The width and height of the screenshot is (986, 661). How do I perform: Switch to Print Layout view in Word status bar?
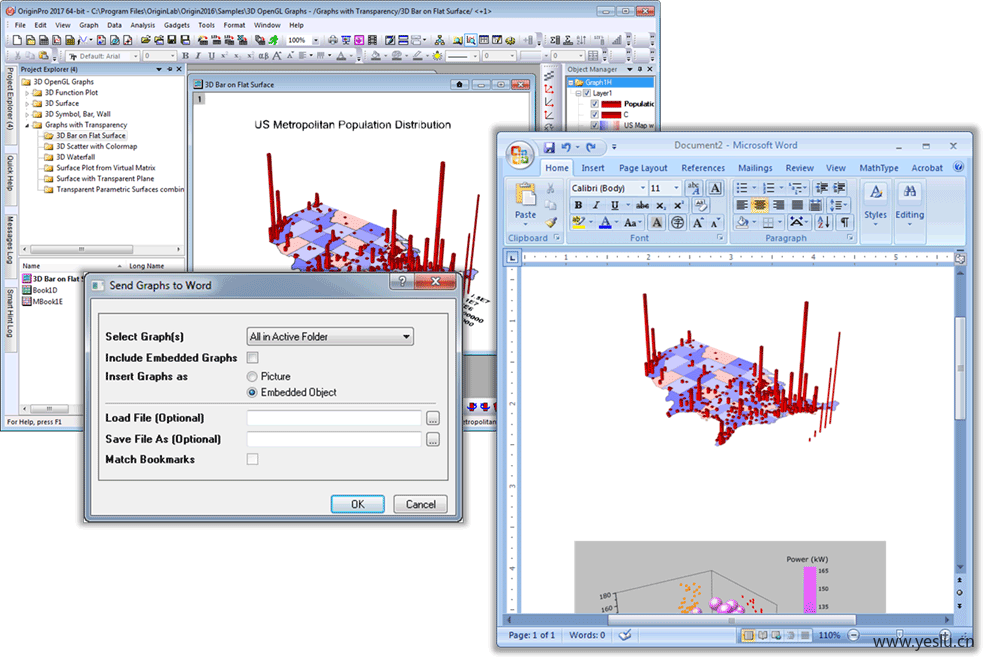(x=748, y=635)
